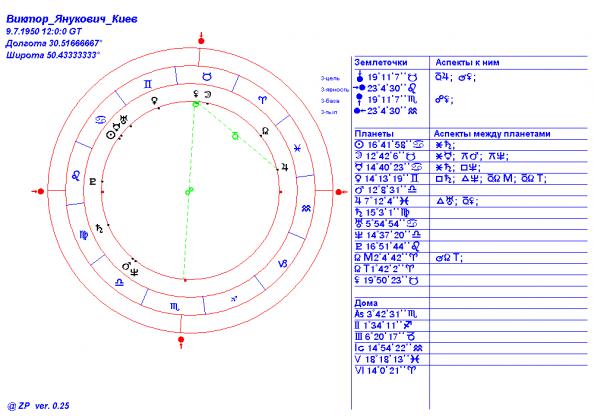Click the red earth-point marker left of the wheel
The height and width of the screenshot is (416, 594).
pyautogui.click(x=39, y=191)
